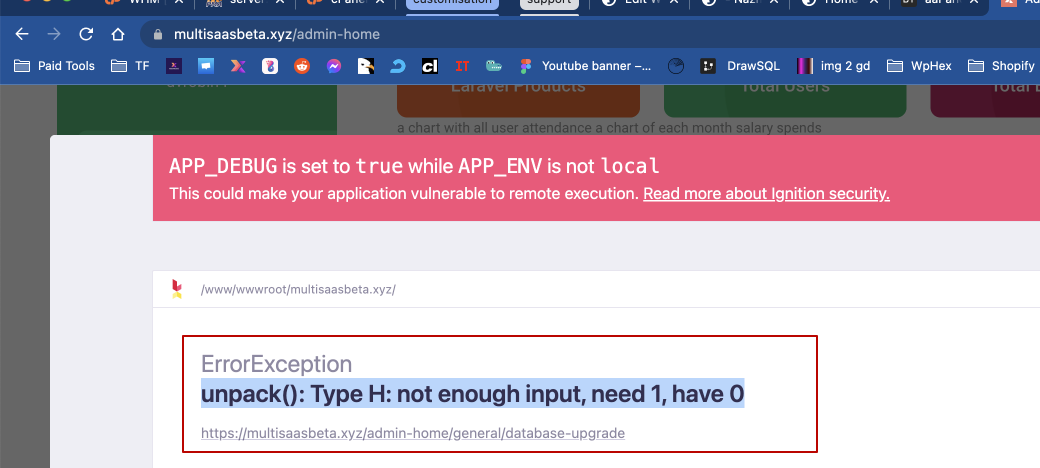
Task: Close the Home browser tab
Action: 874,3
